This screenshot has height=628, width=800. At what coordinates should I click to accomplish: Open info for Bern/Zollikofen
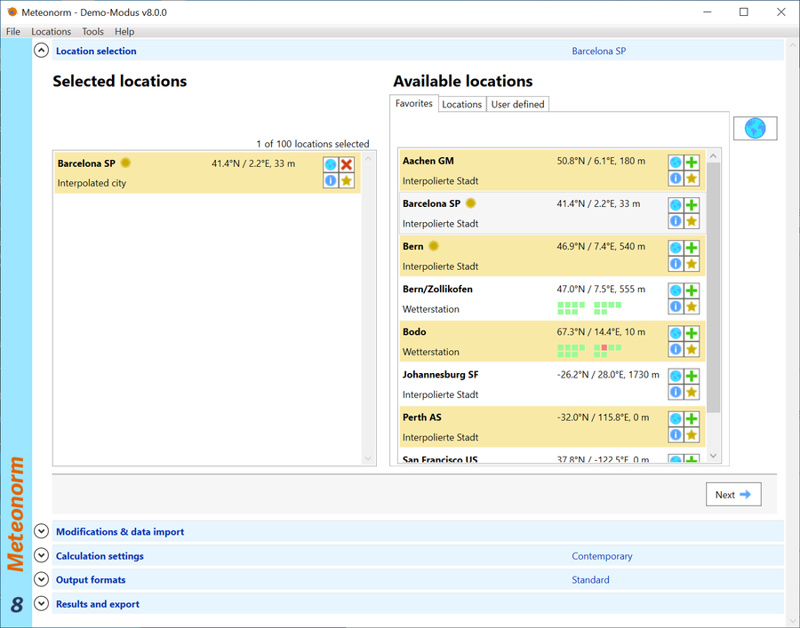point(676,307)
